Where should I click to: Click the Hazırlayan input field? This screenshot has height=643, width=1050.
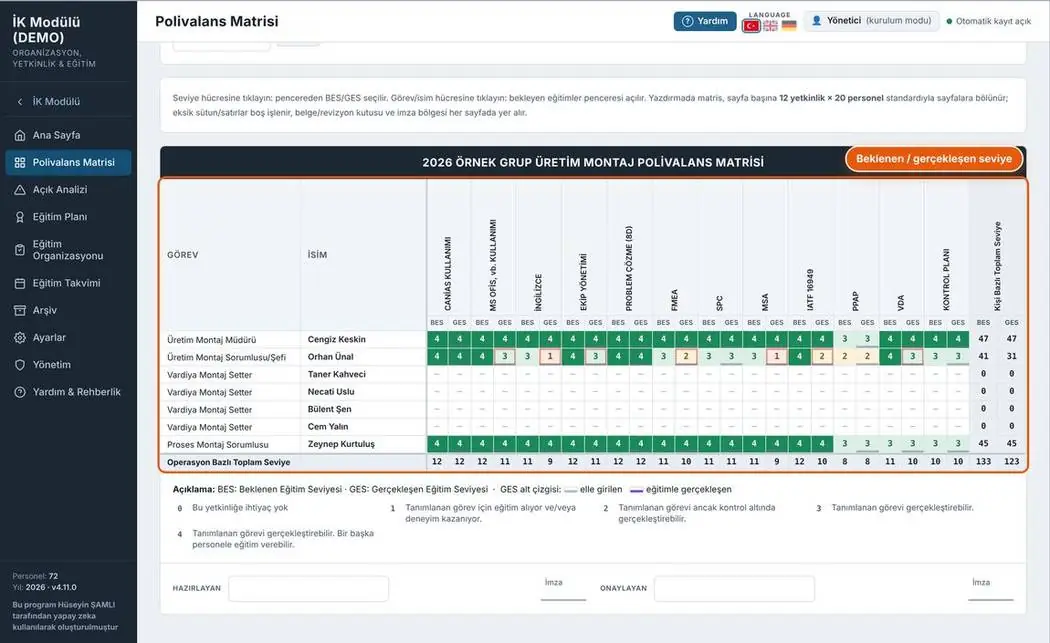pyautogui.click(x=309, y=589)
